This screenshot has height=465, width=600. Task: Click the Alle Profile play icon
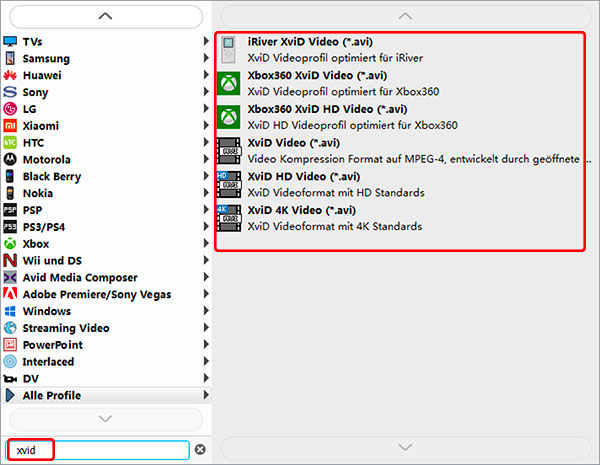coord(10,395)
